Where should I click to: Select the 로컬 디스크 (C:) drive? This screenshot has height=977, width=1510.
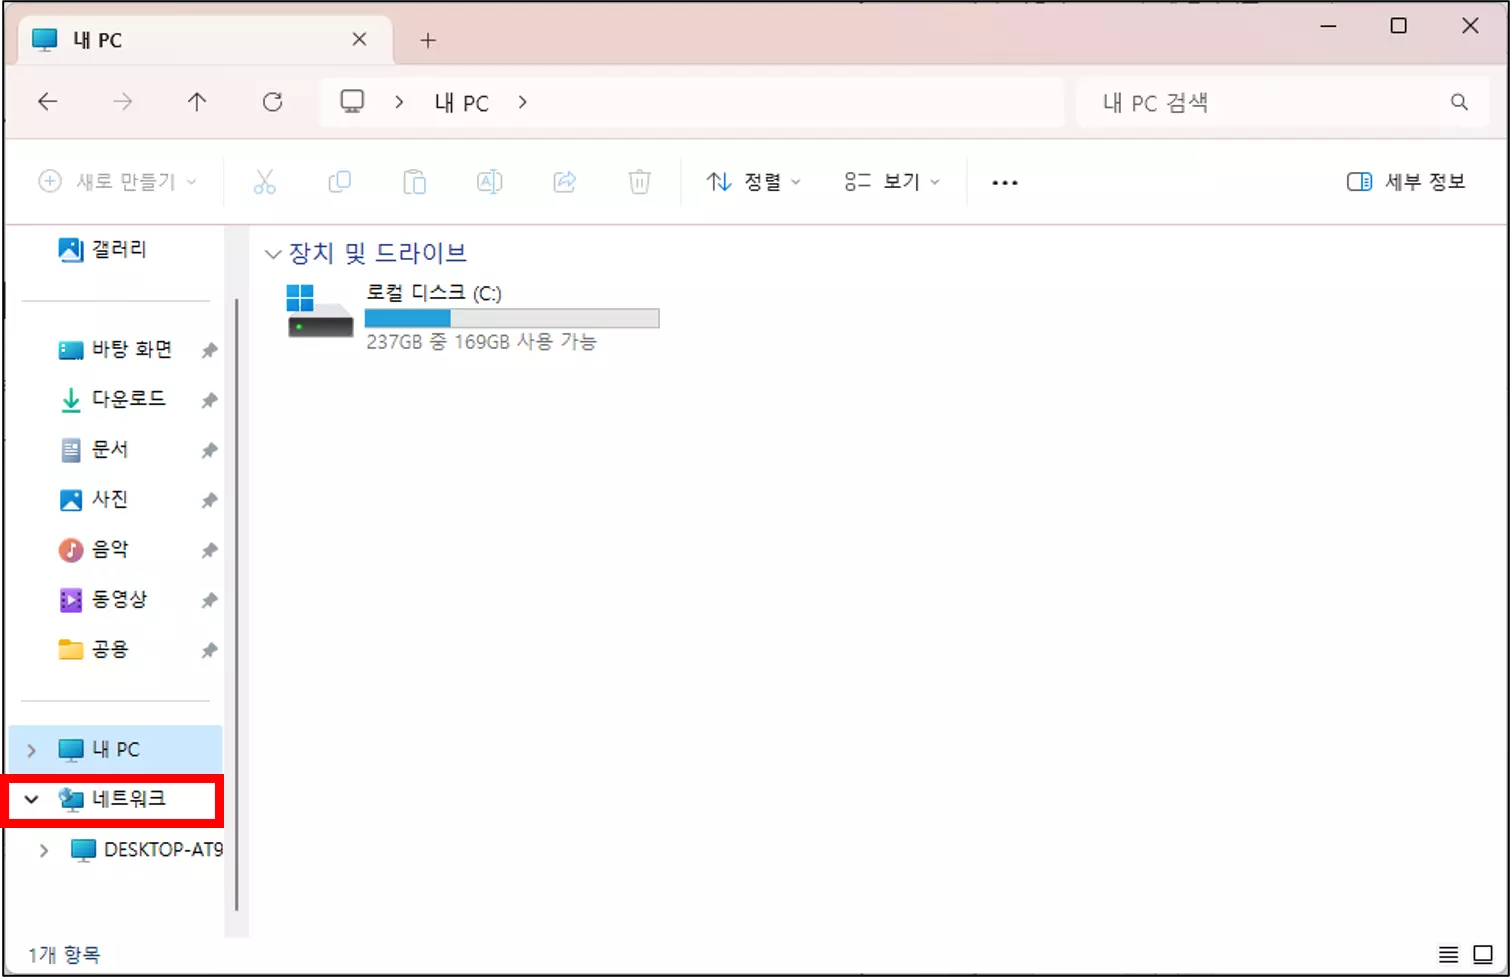(x=472, y=317)
